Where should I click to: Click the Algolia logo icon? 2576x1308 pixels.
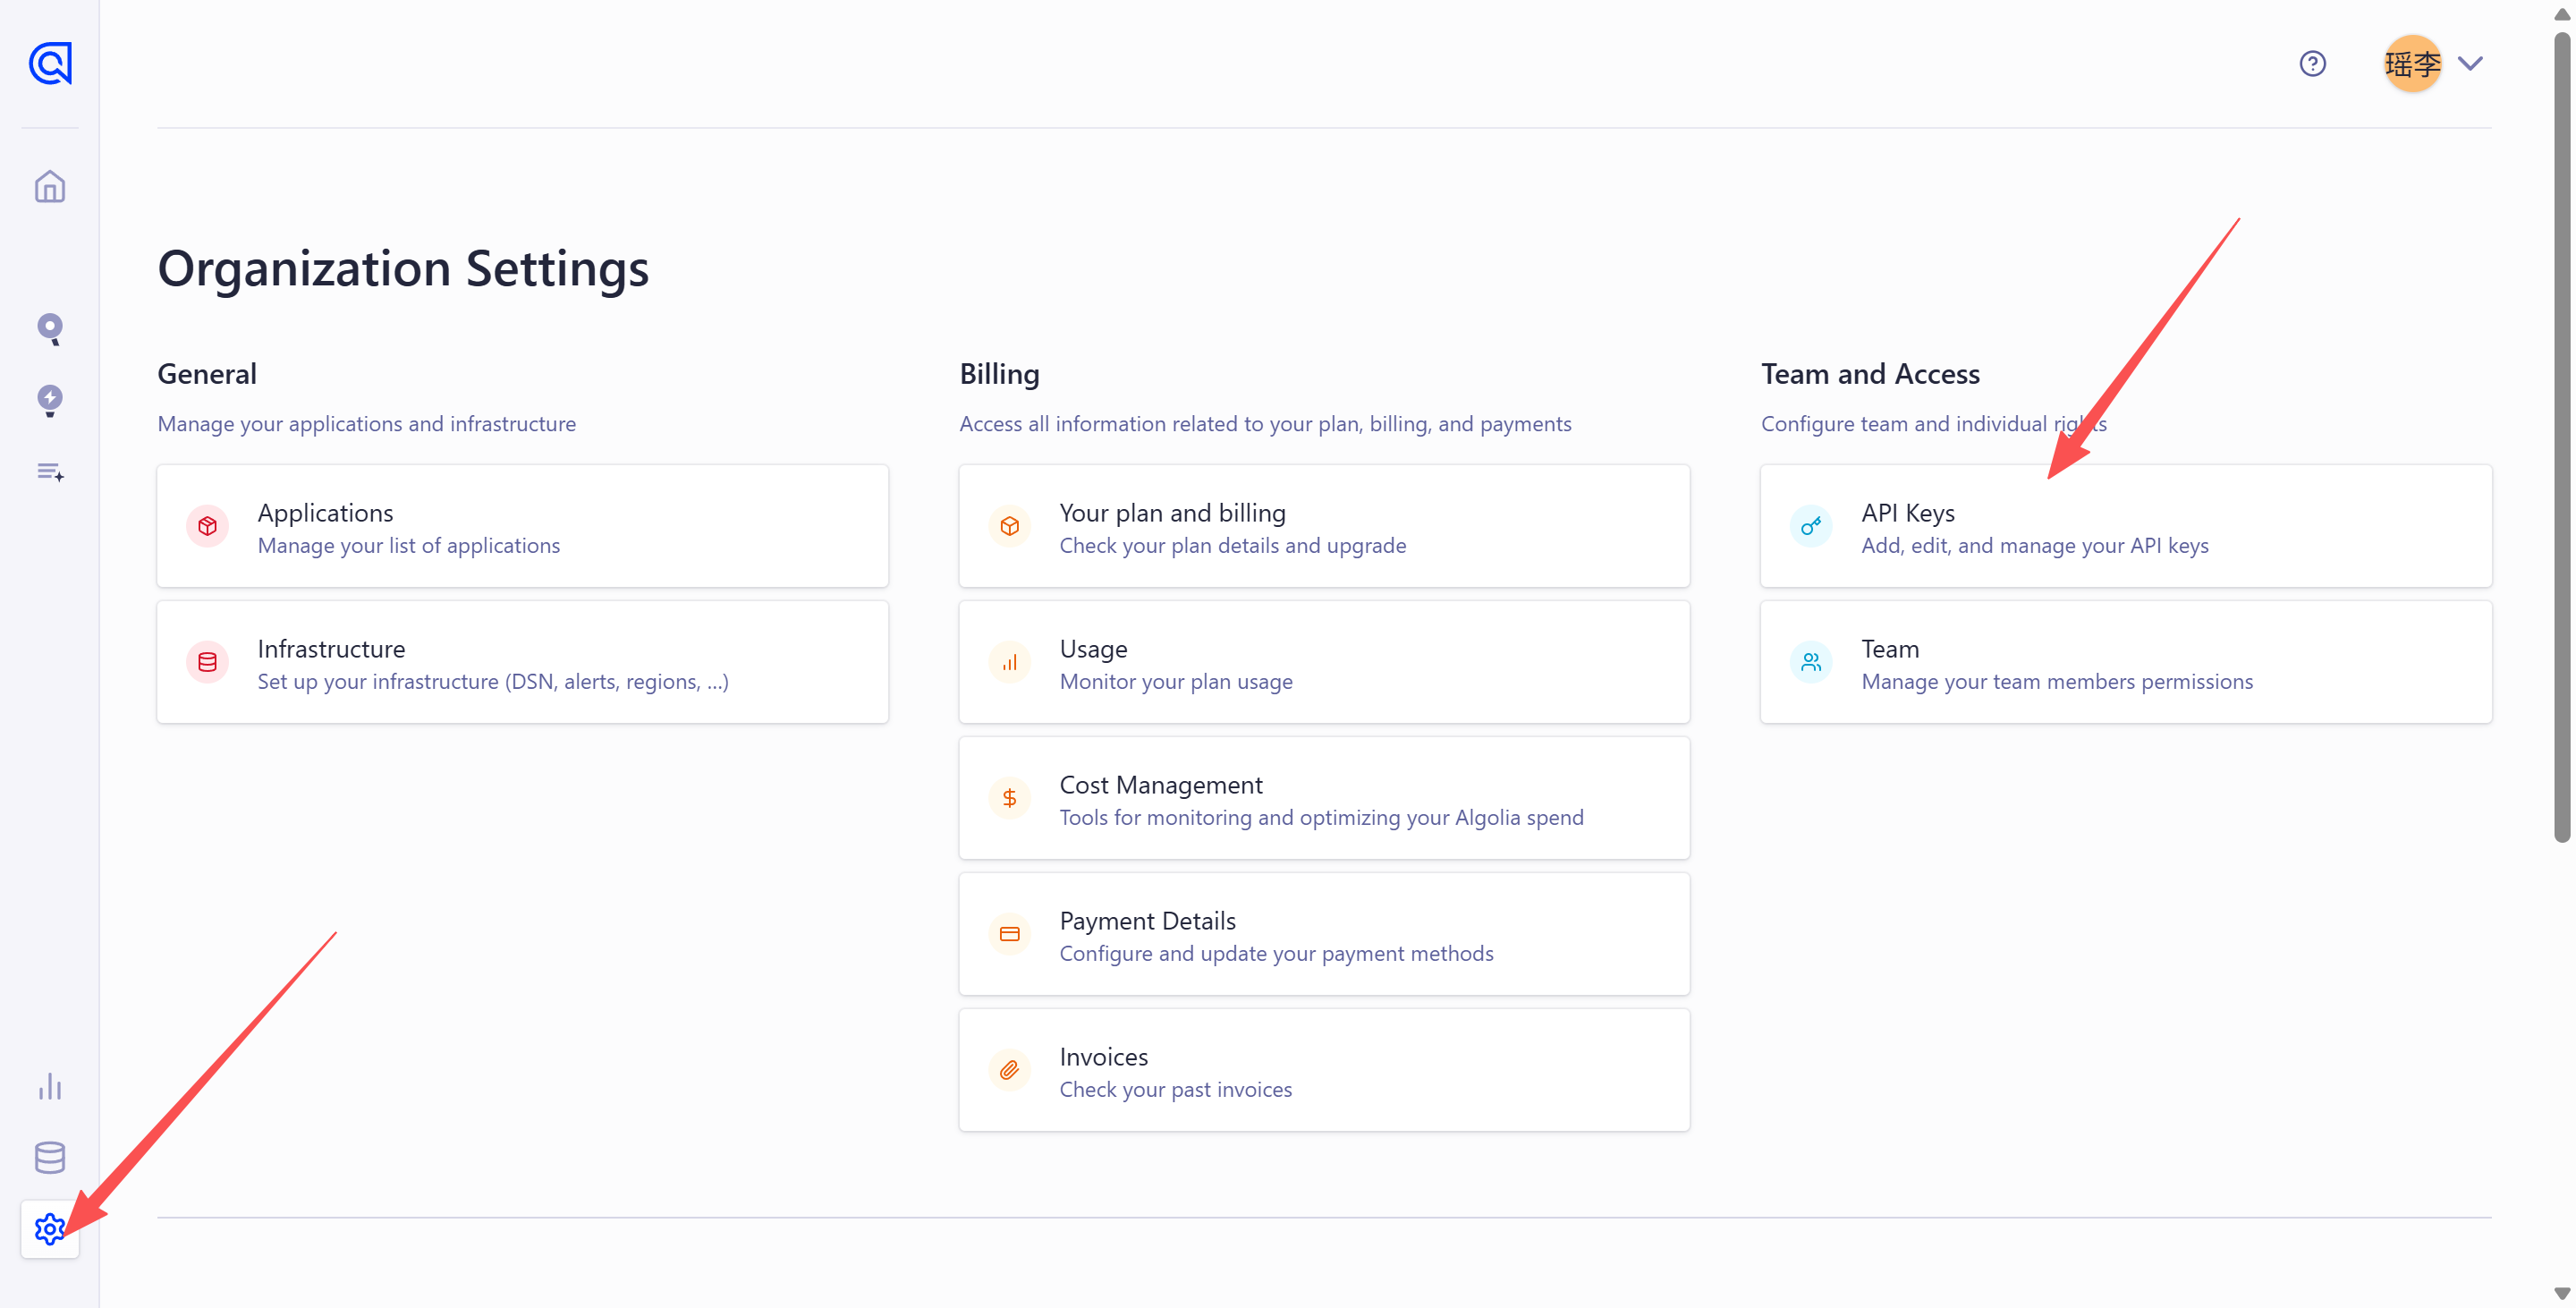click(x=50, y=64)
